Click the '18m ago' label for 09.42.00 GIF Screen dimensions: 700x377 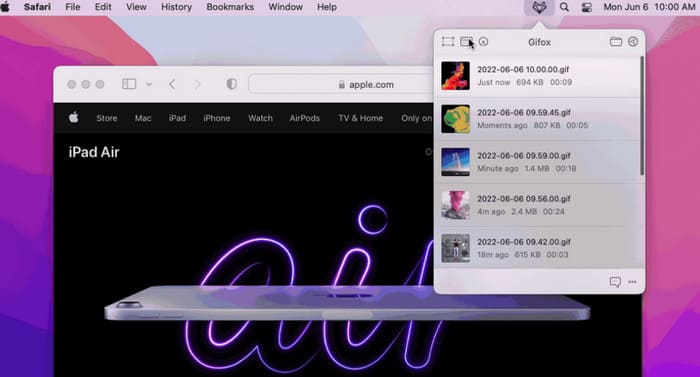pyautogui.click(x=493, y=255)
